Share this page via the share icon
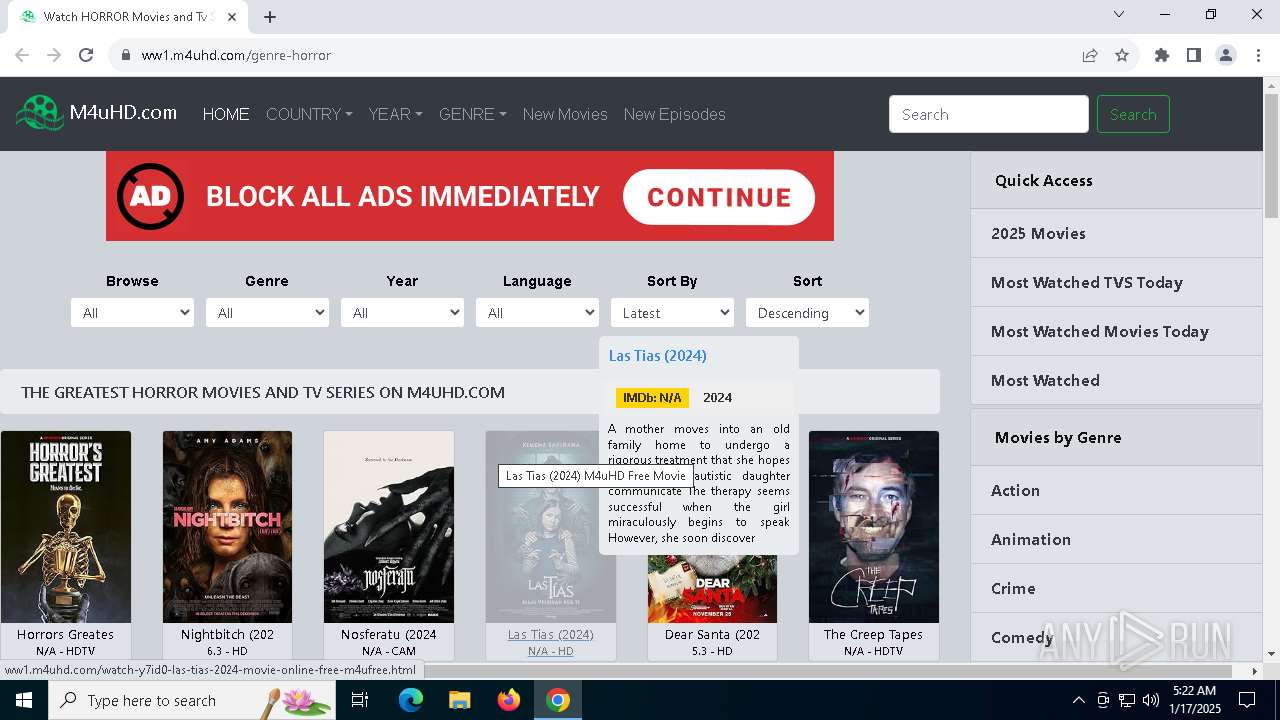The image size is (1280, 720). tap(1090, 55)
